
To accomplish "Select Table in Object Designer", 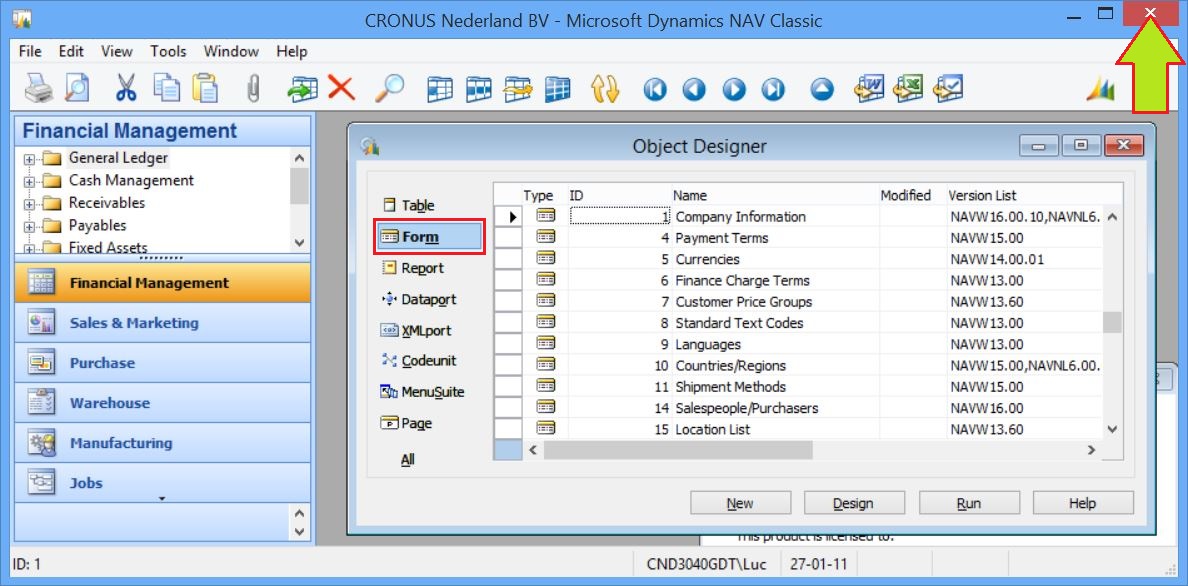I will tap(408, 205).
